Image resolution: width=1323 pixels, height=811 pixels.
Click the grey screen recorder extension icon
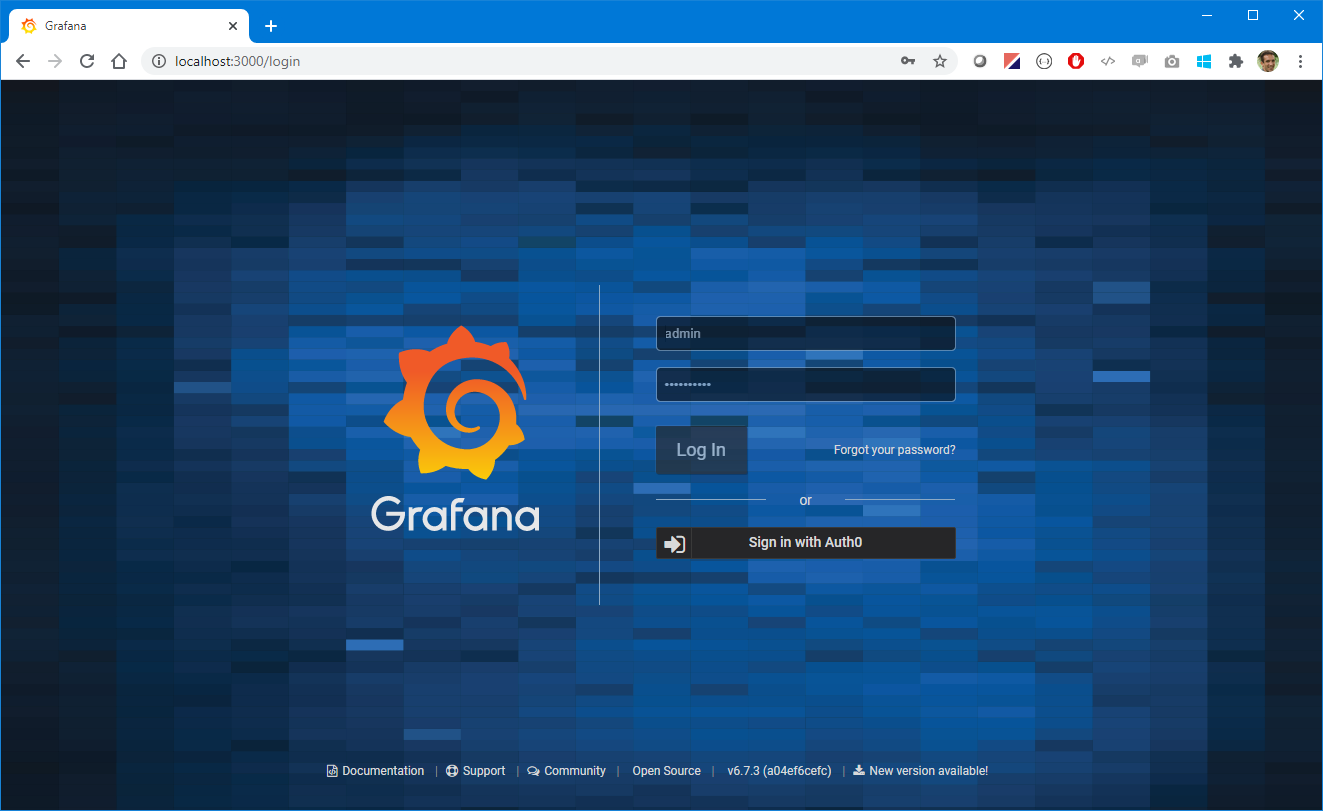pos(1140,61)
